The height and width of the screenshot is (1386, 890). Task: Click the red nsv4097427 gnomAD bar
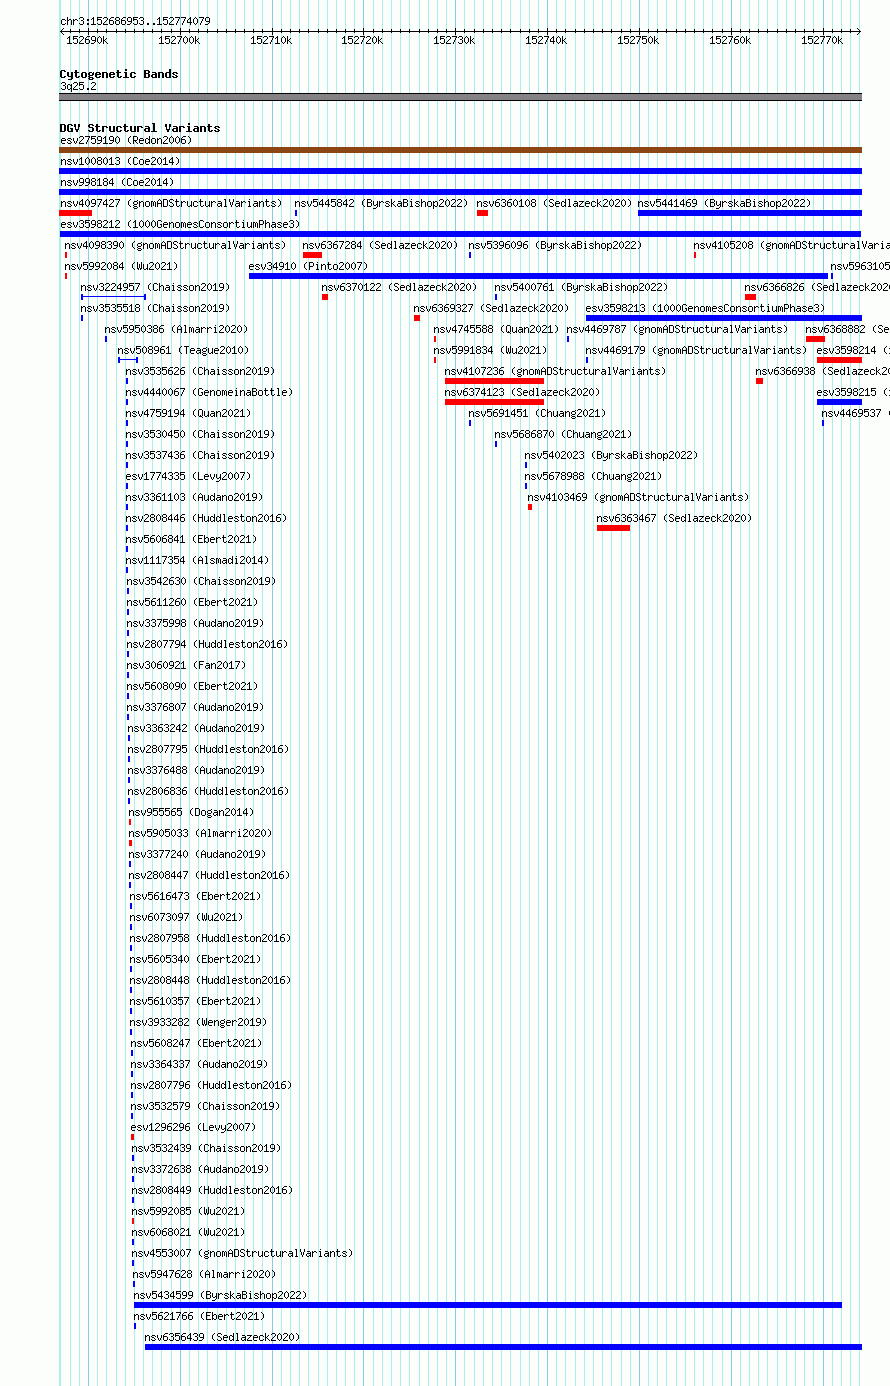pos(75,213)
